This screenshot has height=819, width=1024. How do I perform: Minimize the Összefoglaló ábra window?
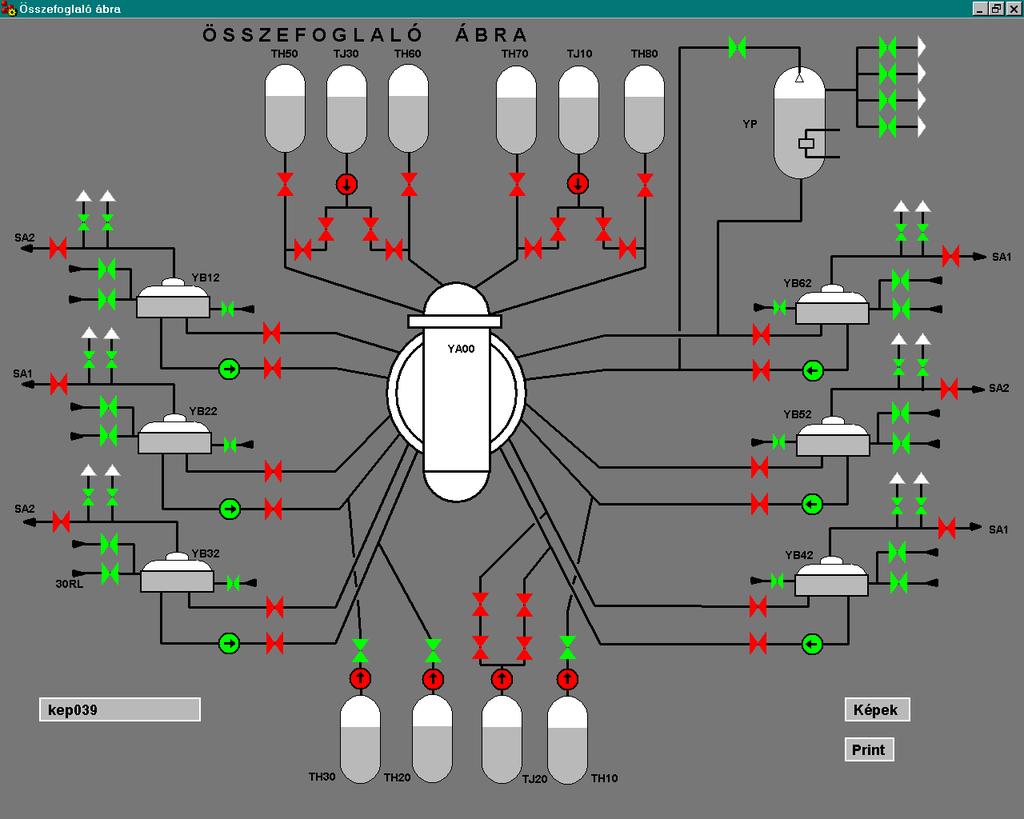point(979,8)
